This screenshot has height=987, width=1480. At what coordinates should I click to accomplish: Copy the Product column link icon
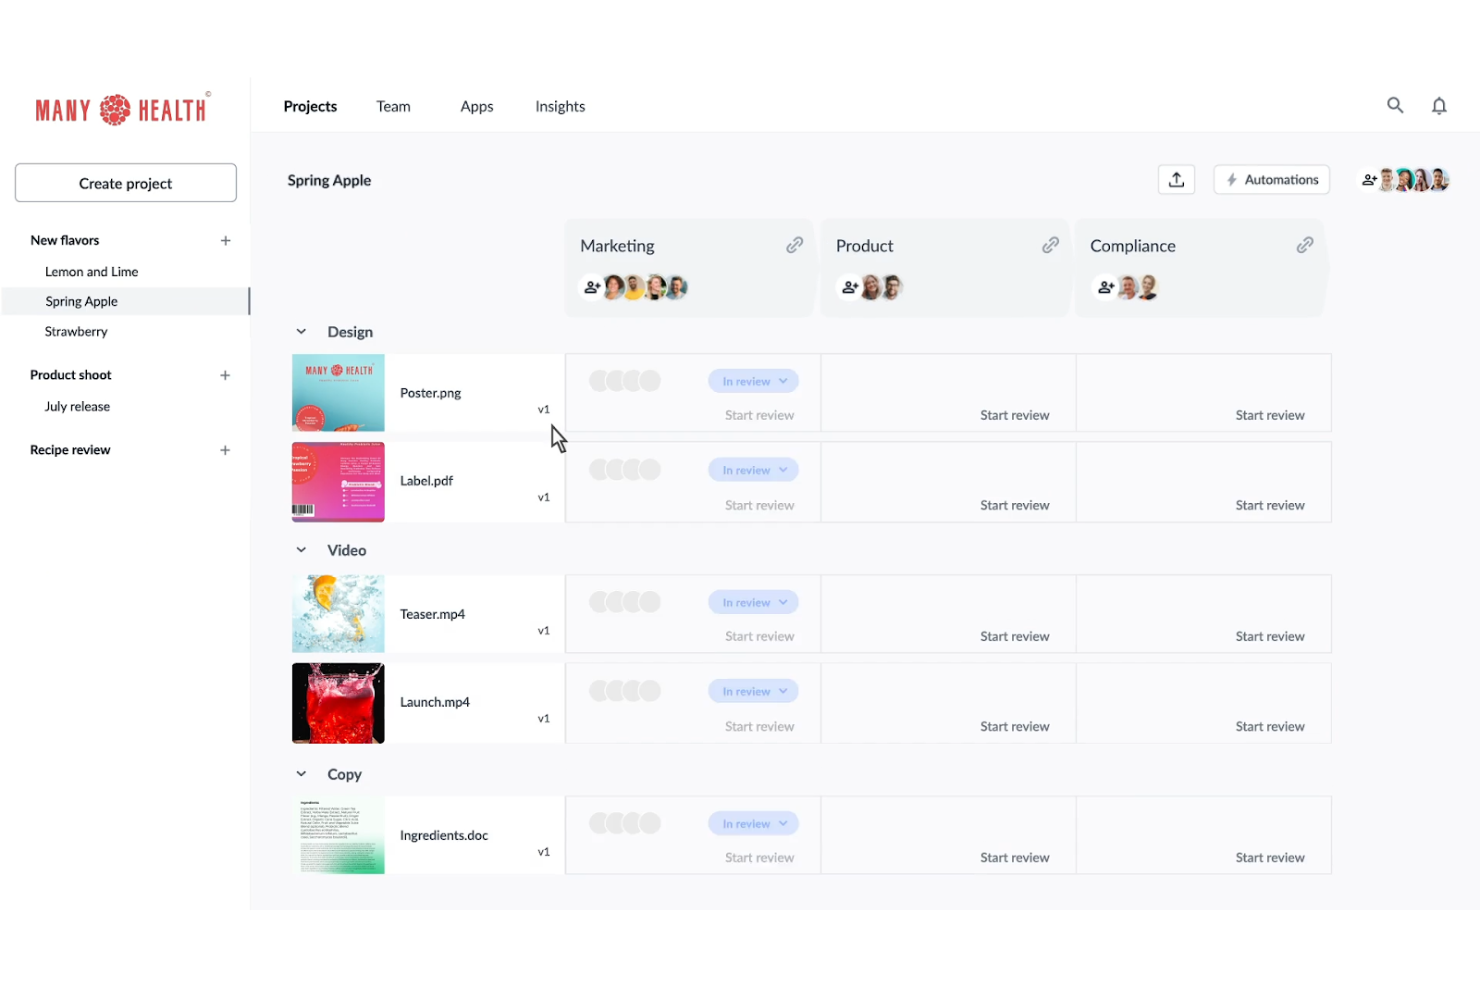click(1050, 245)
